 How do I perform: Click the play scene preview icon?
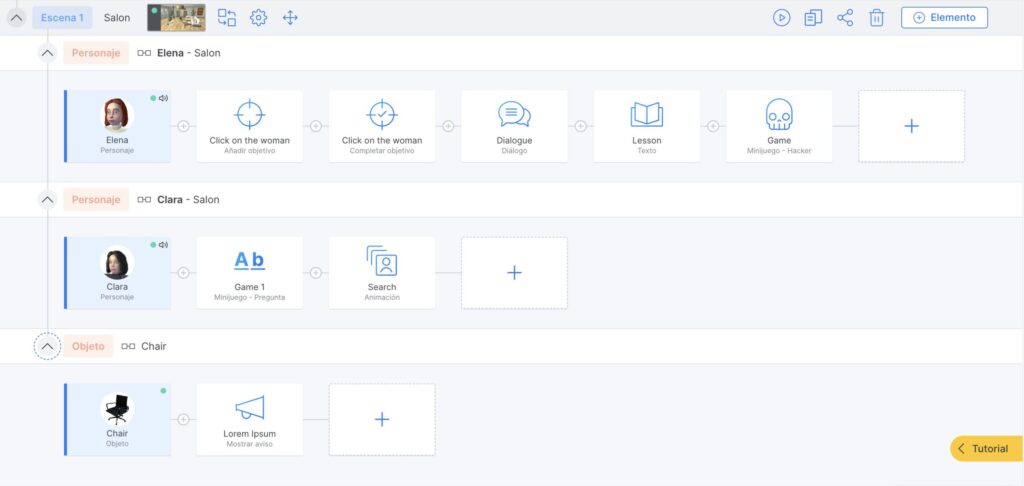tap(781, 18)
